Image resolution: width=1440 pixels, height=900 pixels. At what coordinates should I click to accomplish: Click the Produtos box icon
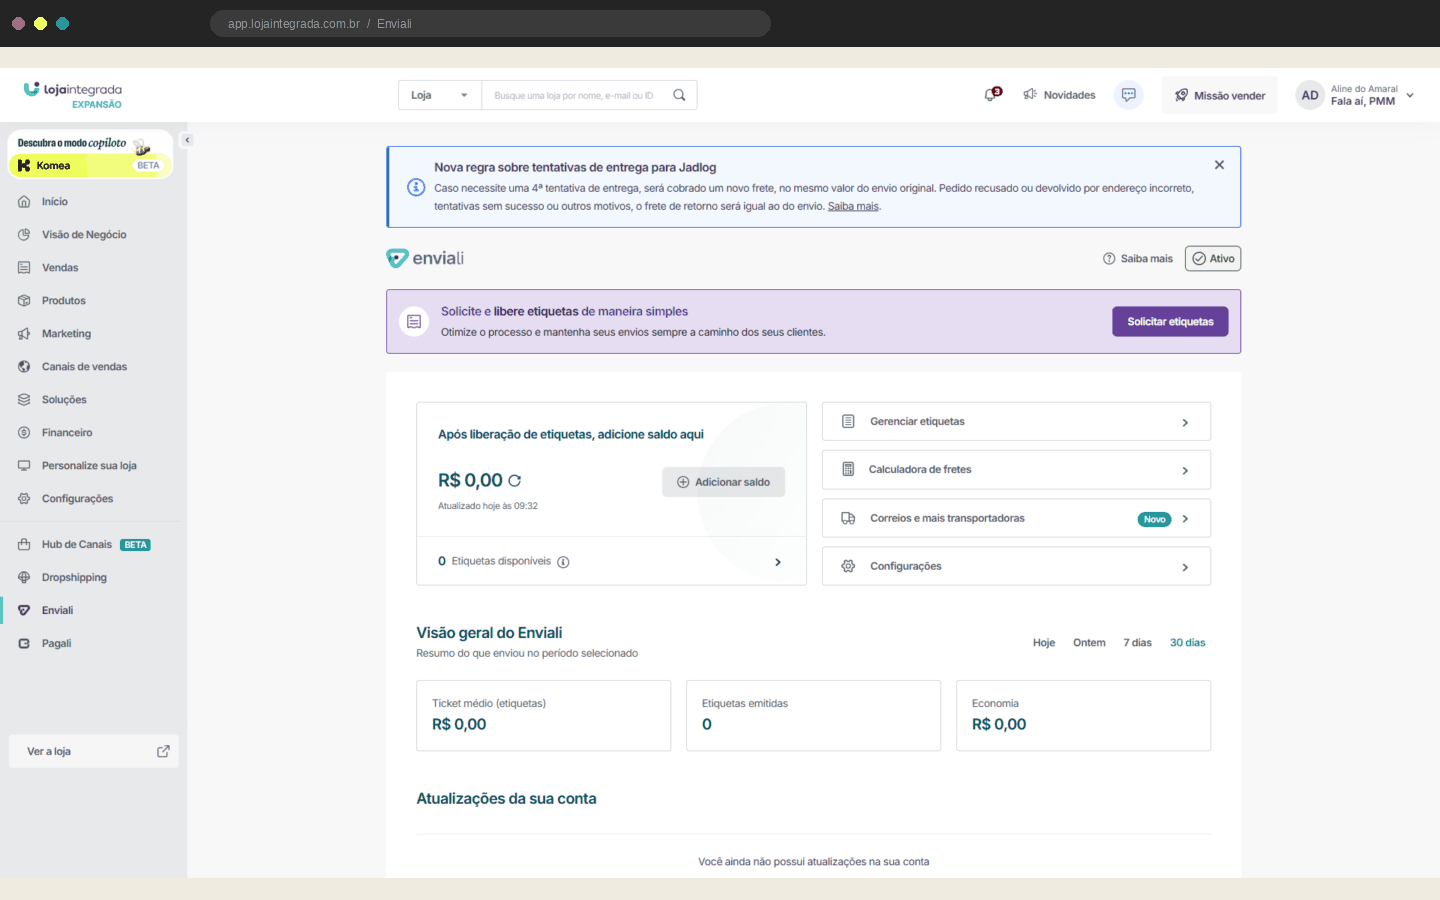24,301
